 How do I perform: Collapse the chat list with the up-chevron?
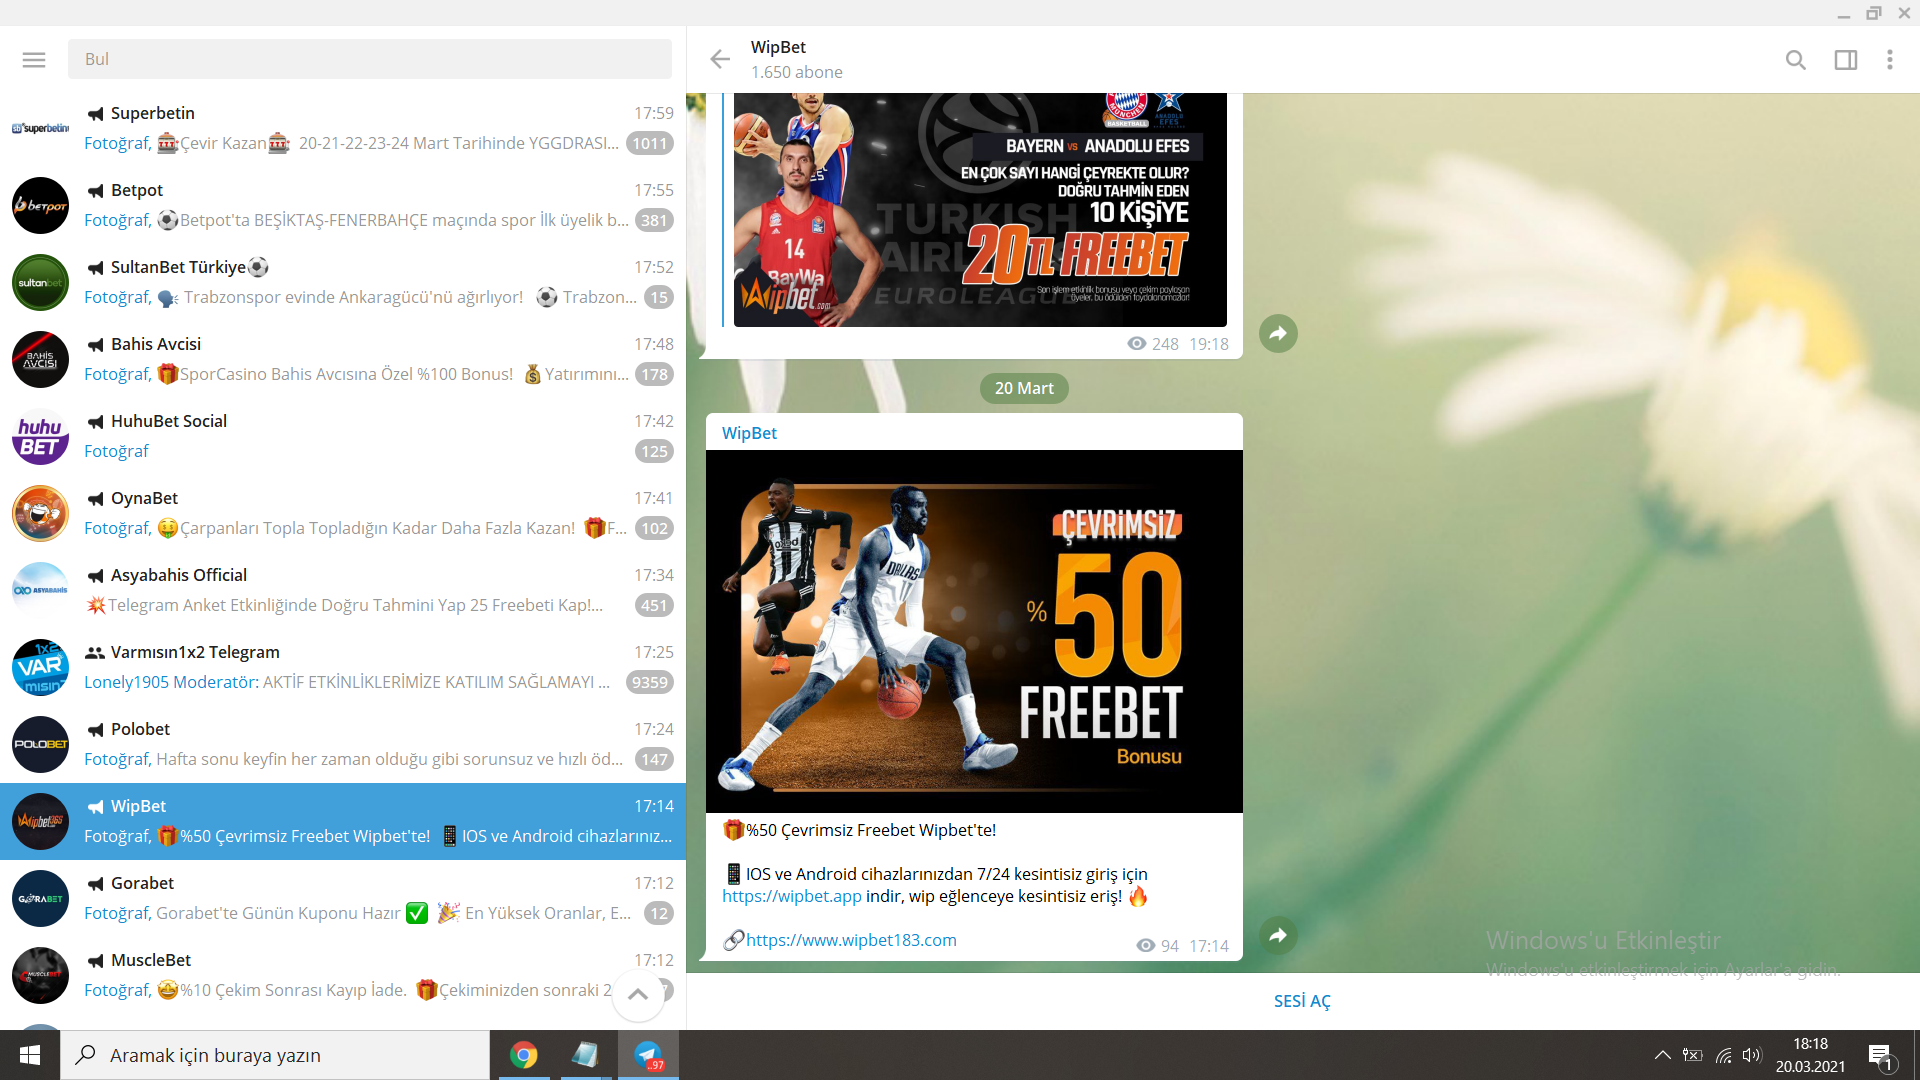pyautogui.click(x=637, y=994)
